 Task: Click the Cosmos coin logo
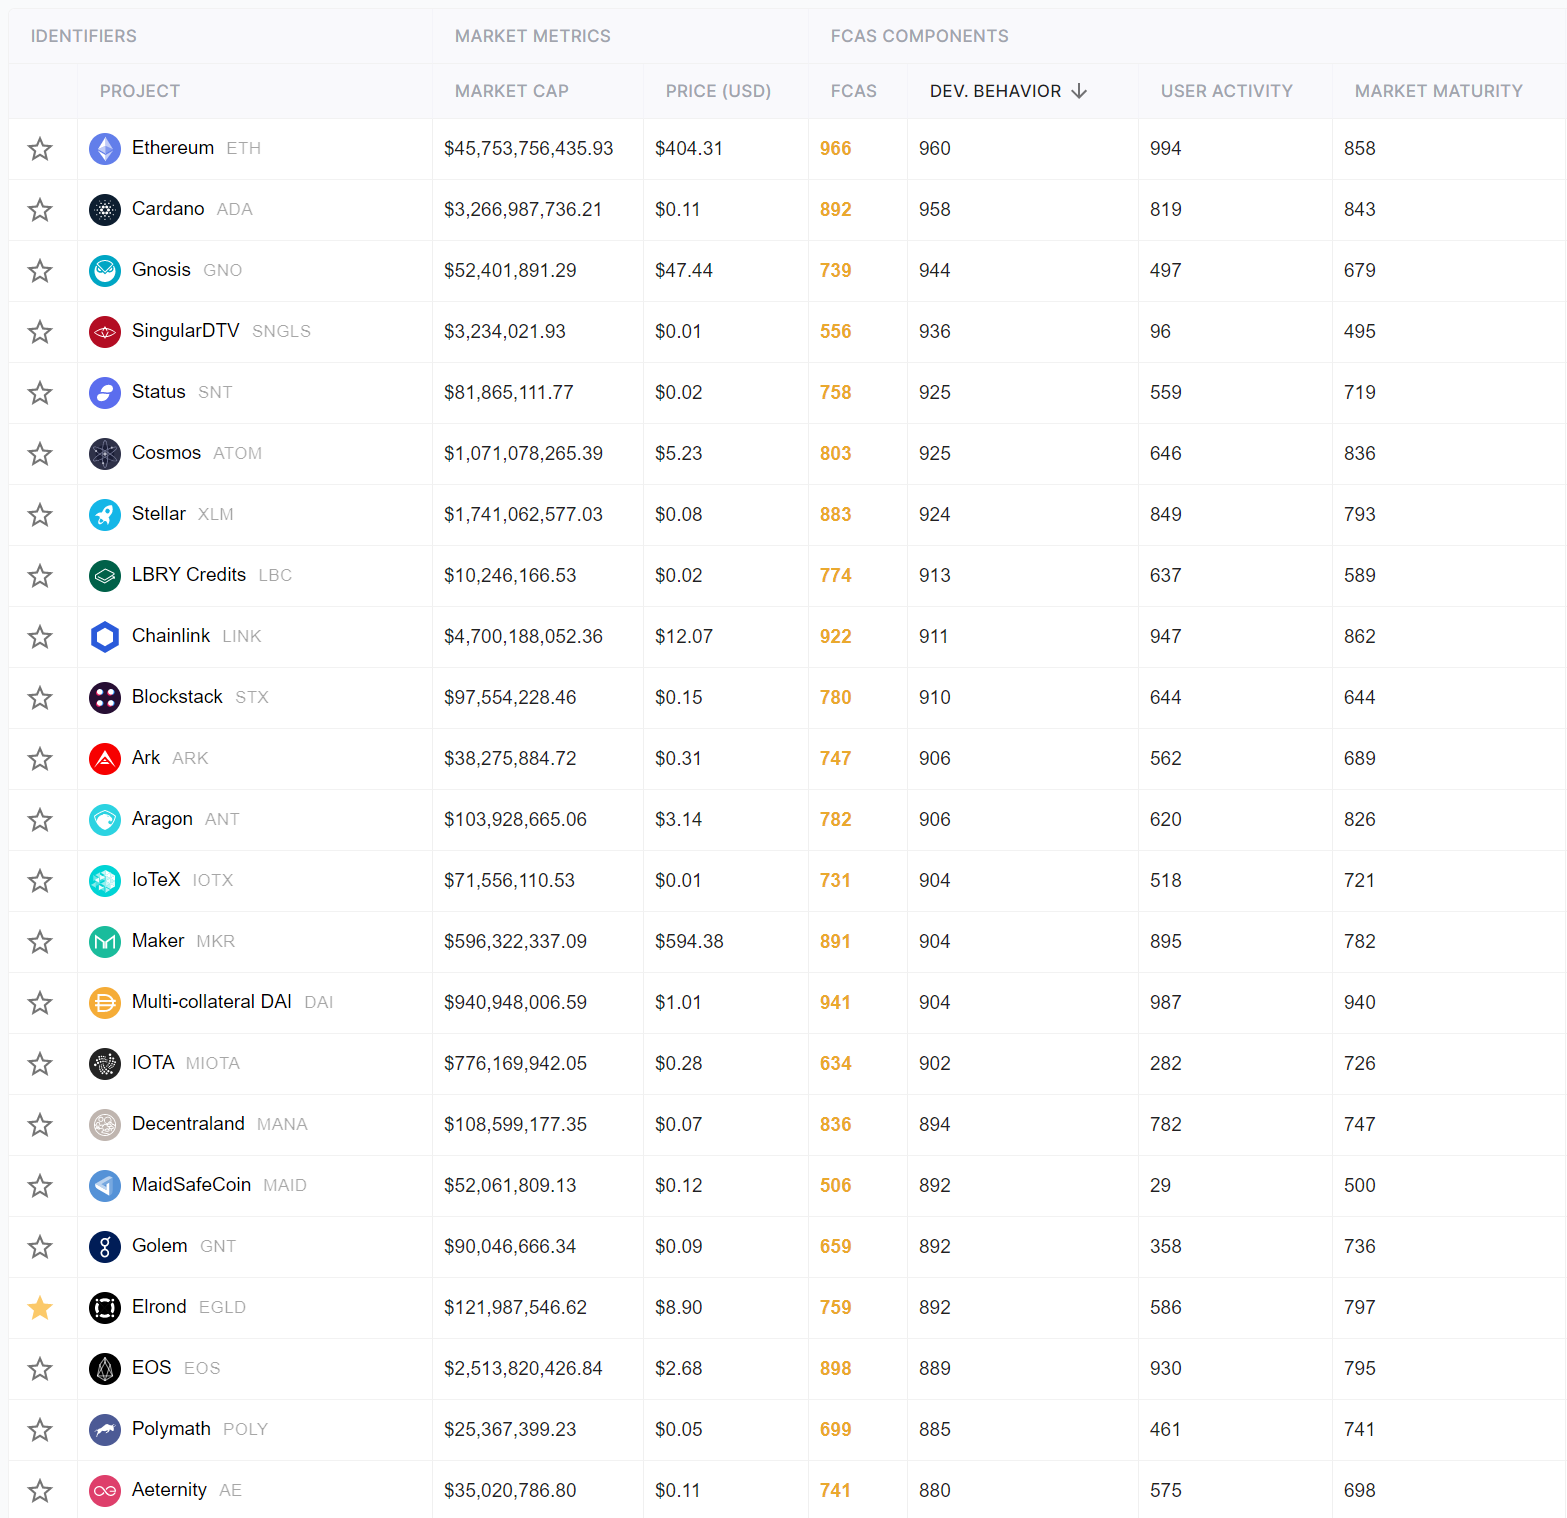click(x=105, y=454)
